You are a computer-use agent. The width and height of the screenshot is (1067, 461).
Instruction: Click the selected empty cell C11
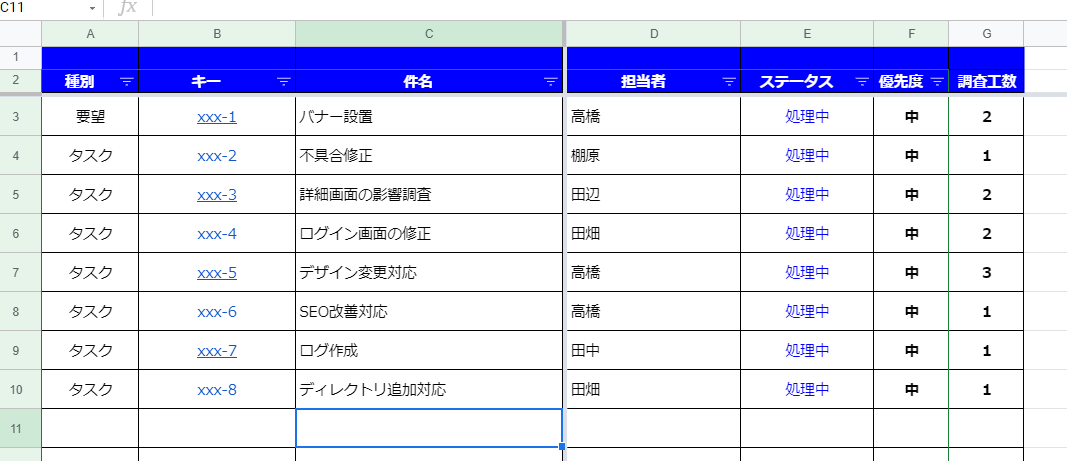click(429, 428)
